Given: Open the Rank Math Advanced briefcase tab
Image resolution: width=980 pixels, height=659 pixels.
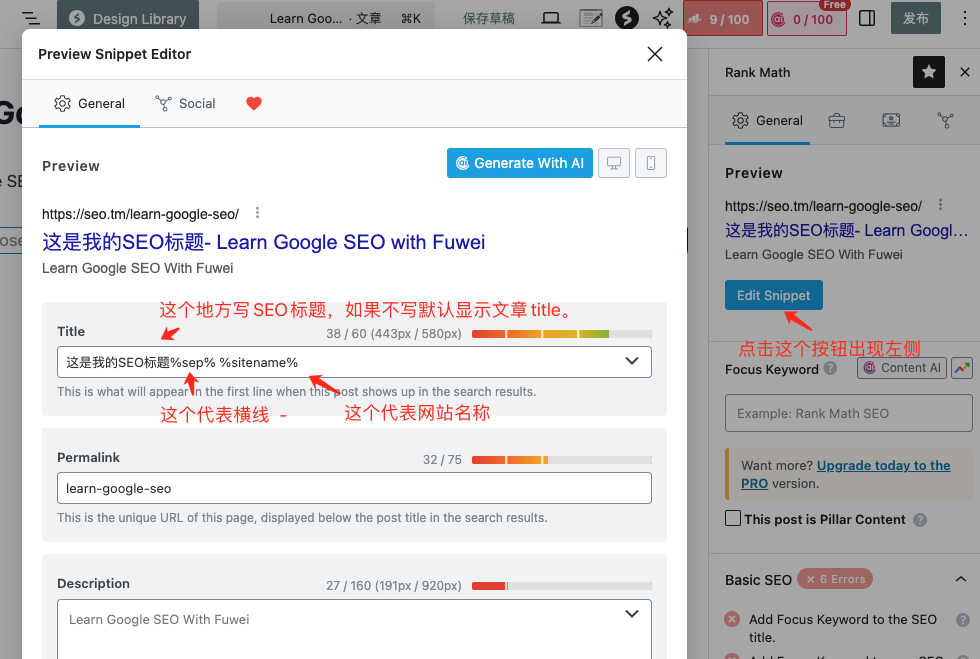Looking at the screenshot, I should pyautogui.click(x=837, y=120).
